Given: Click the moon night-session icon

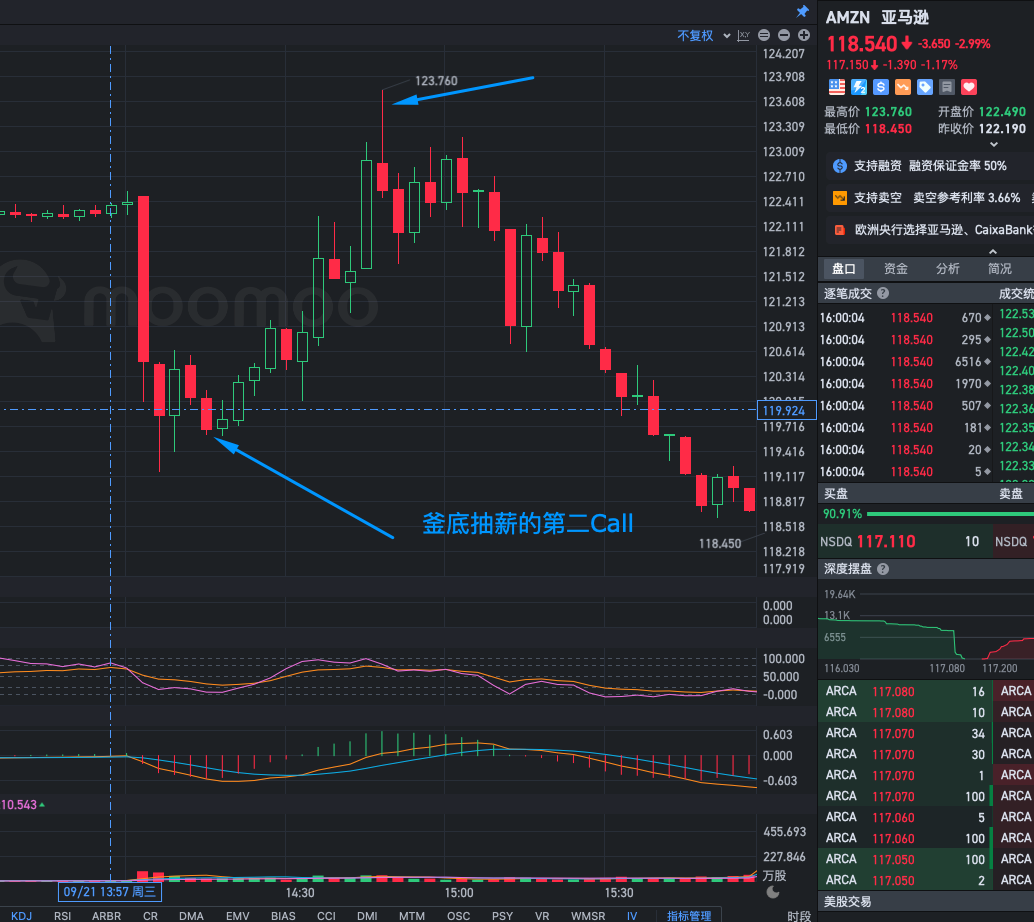Looking at the screenshot, I should tap(773, 892).
